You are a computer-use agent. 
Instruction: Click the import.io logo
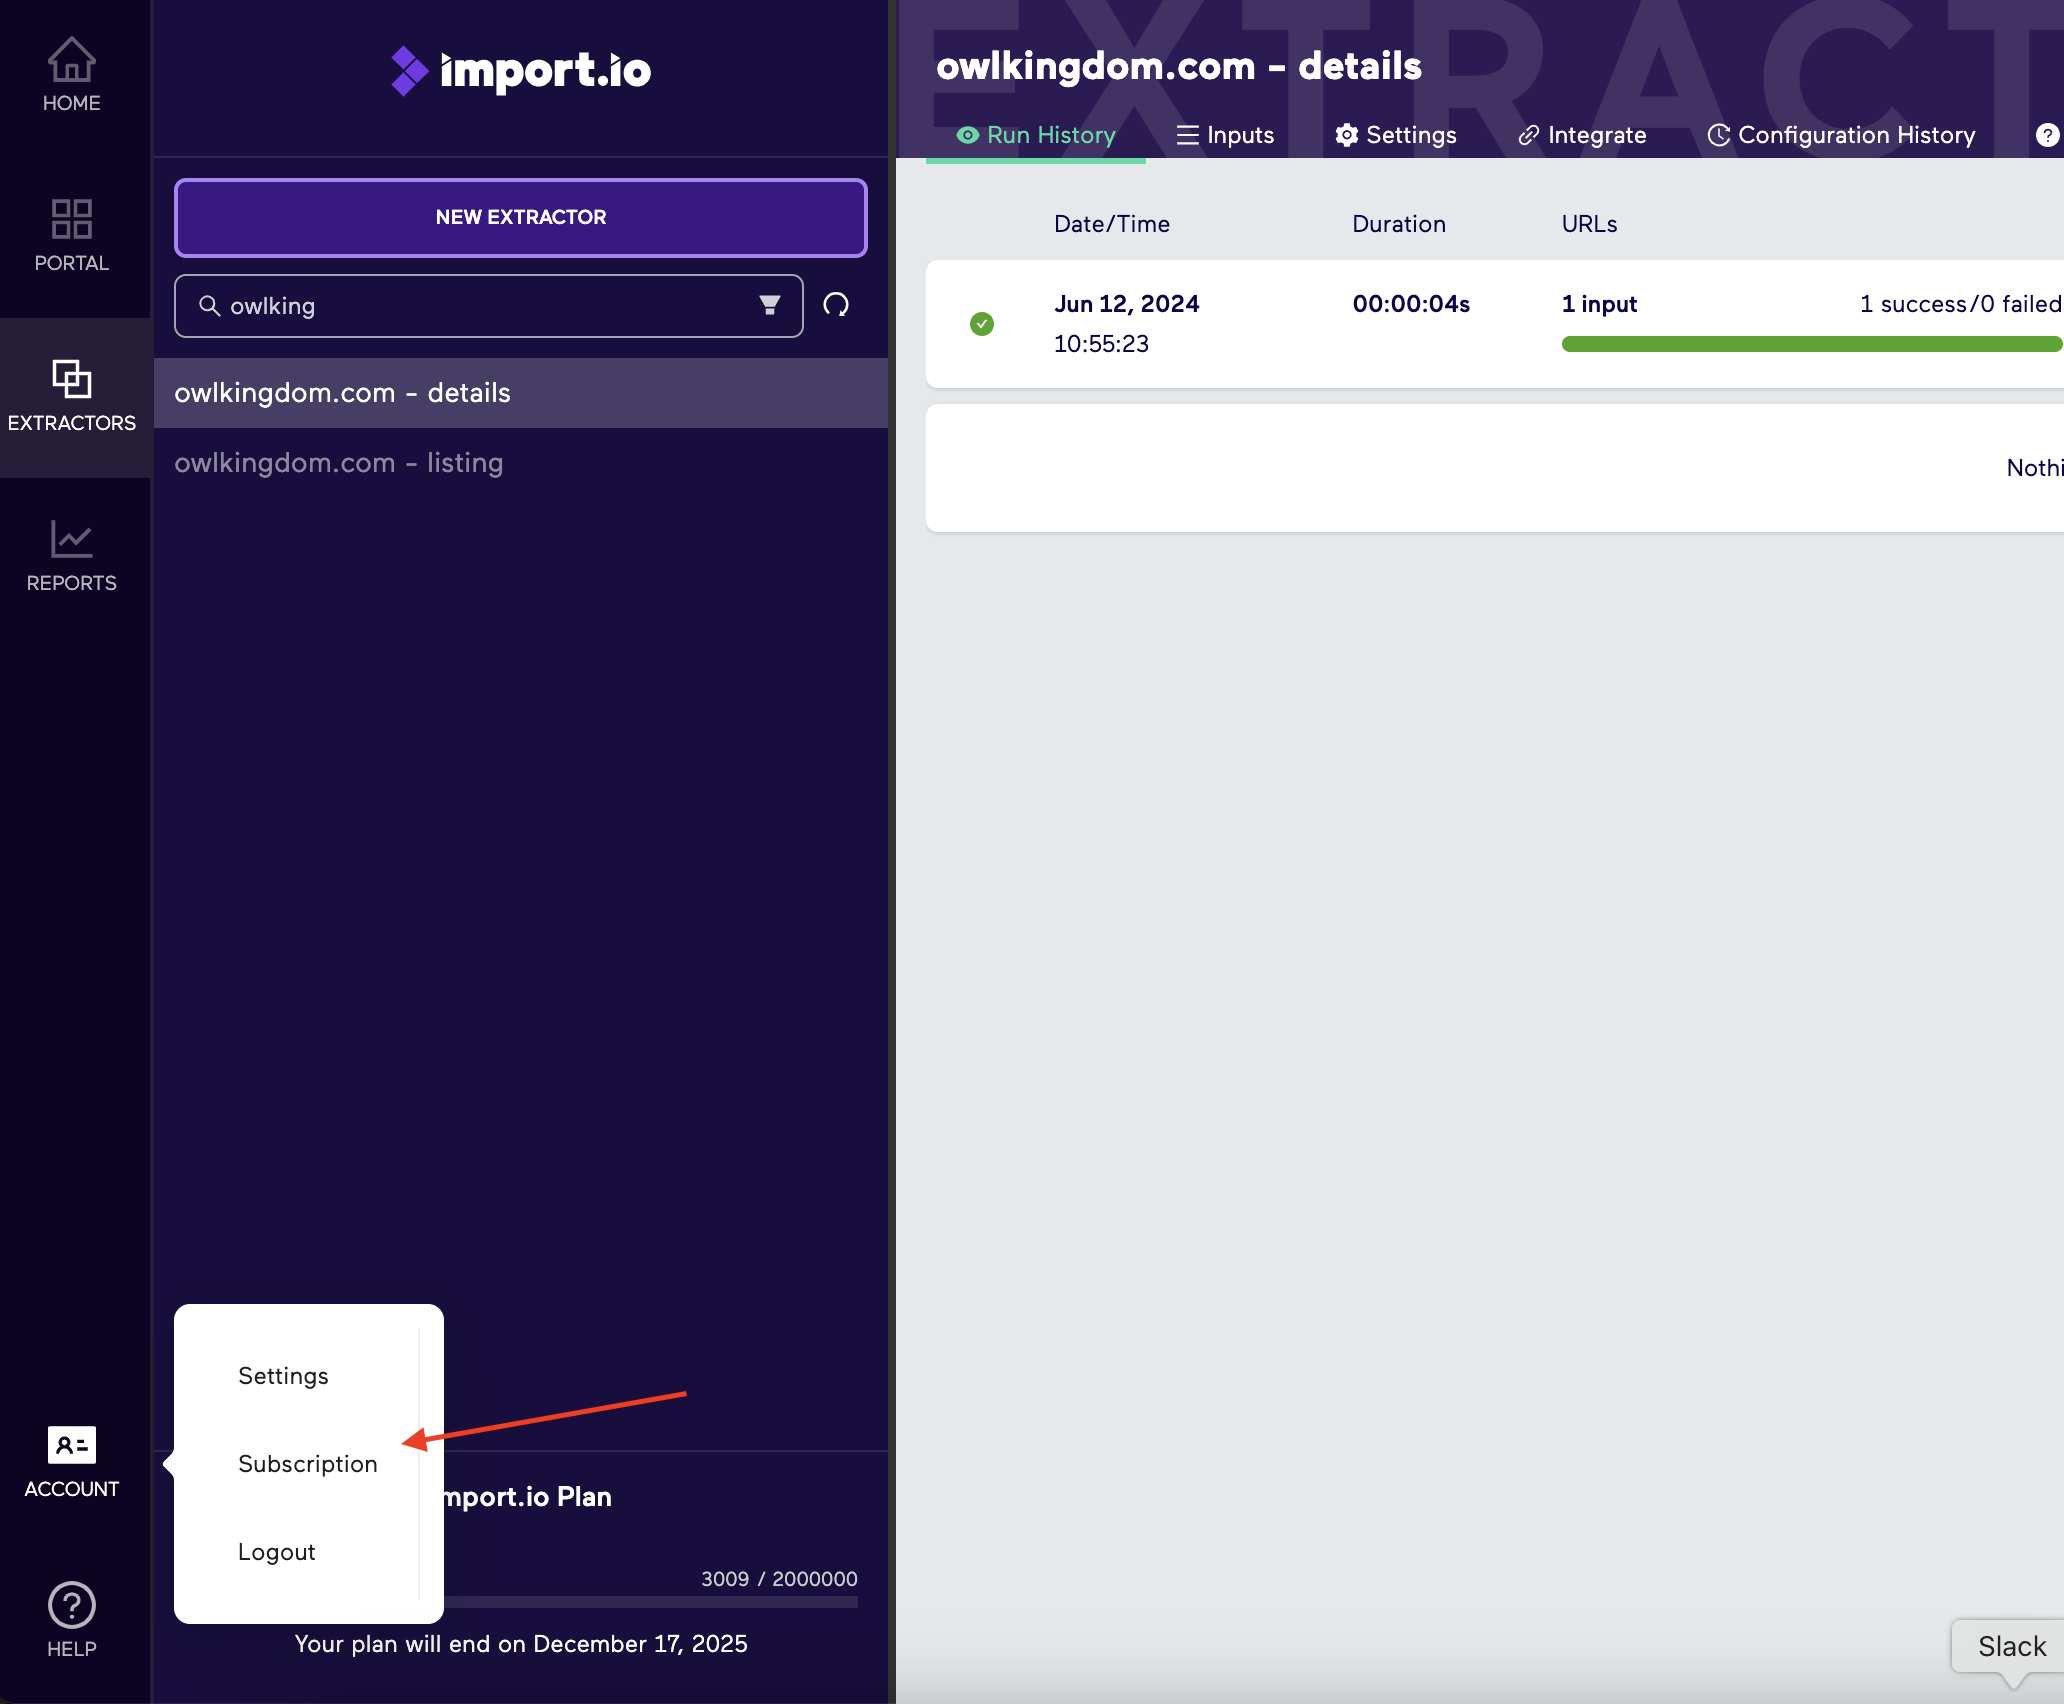tap(519, 70)
